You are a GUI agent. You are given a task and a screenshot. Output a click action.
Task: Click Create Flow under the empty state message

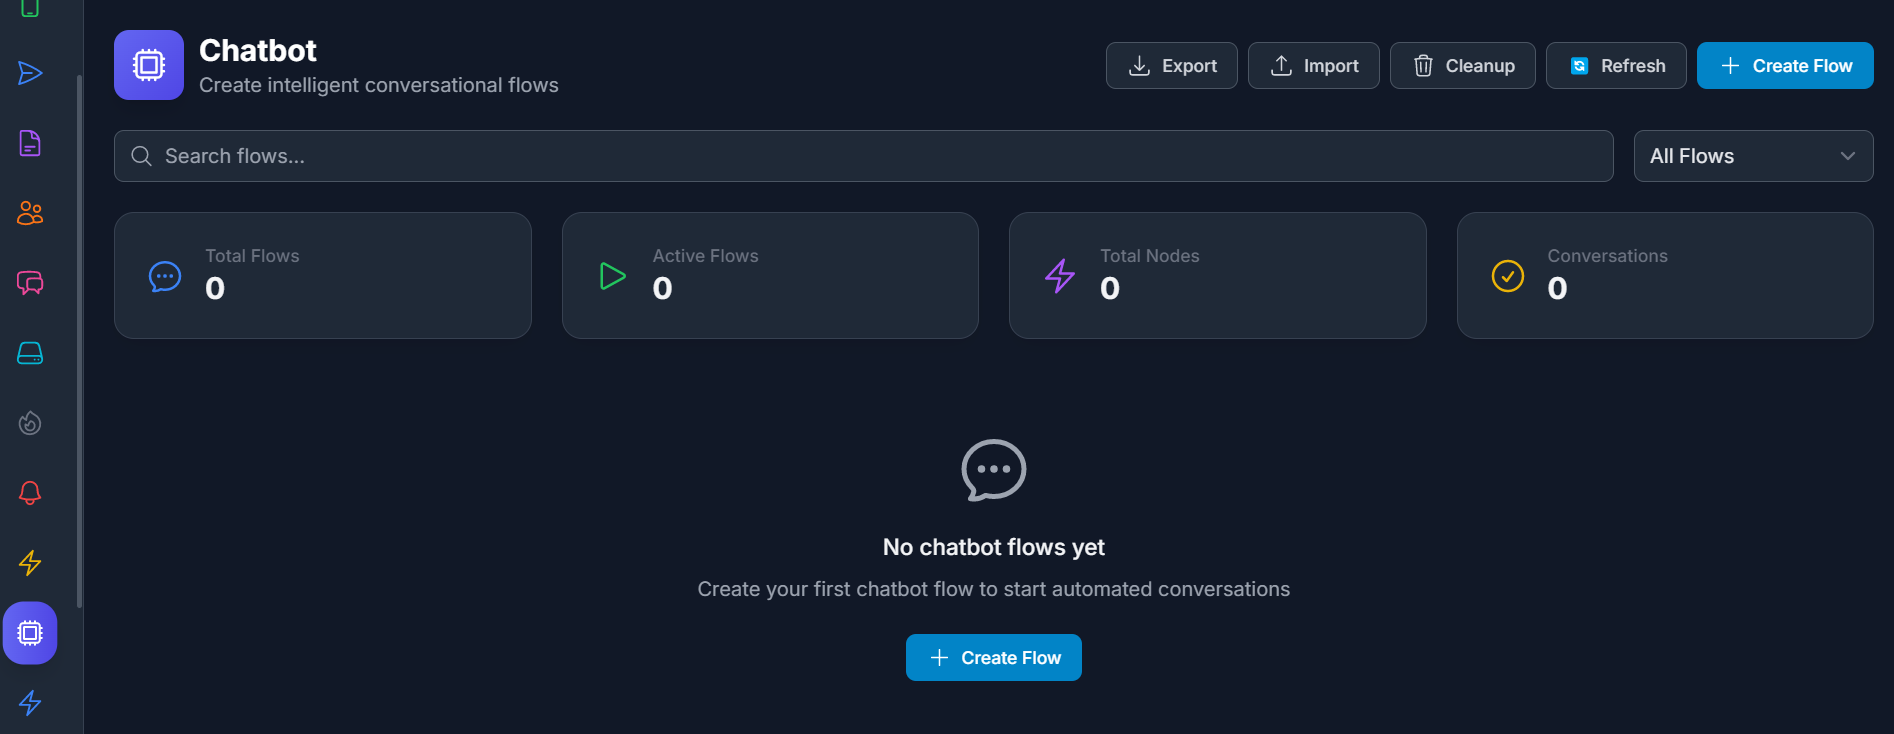pyautogui.click(x=993, y=658)
